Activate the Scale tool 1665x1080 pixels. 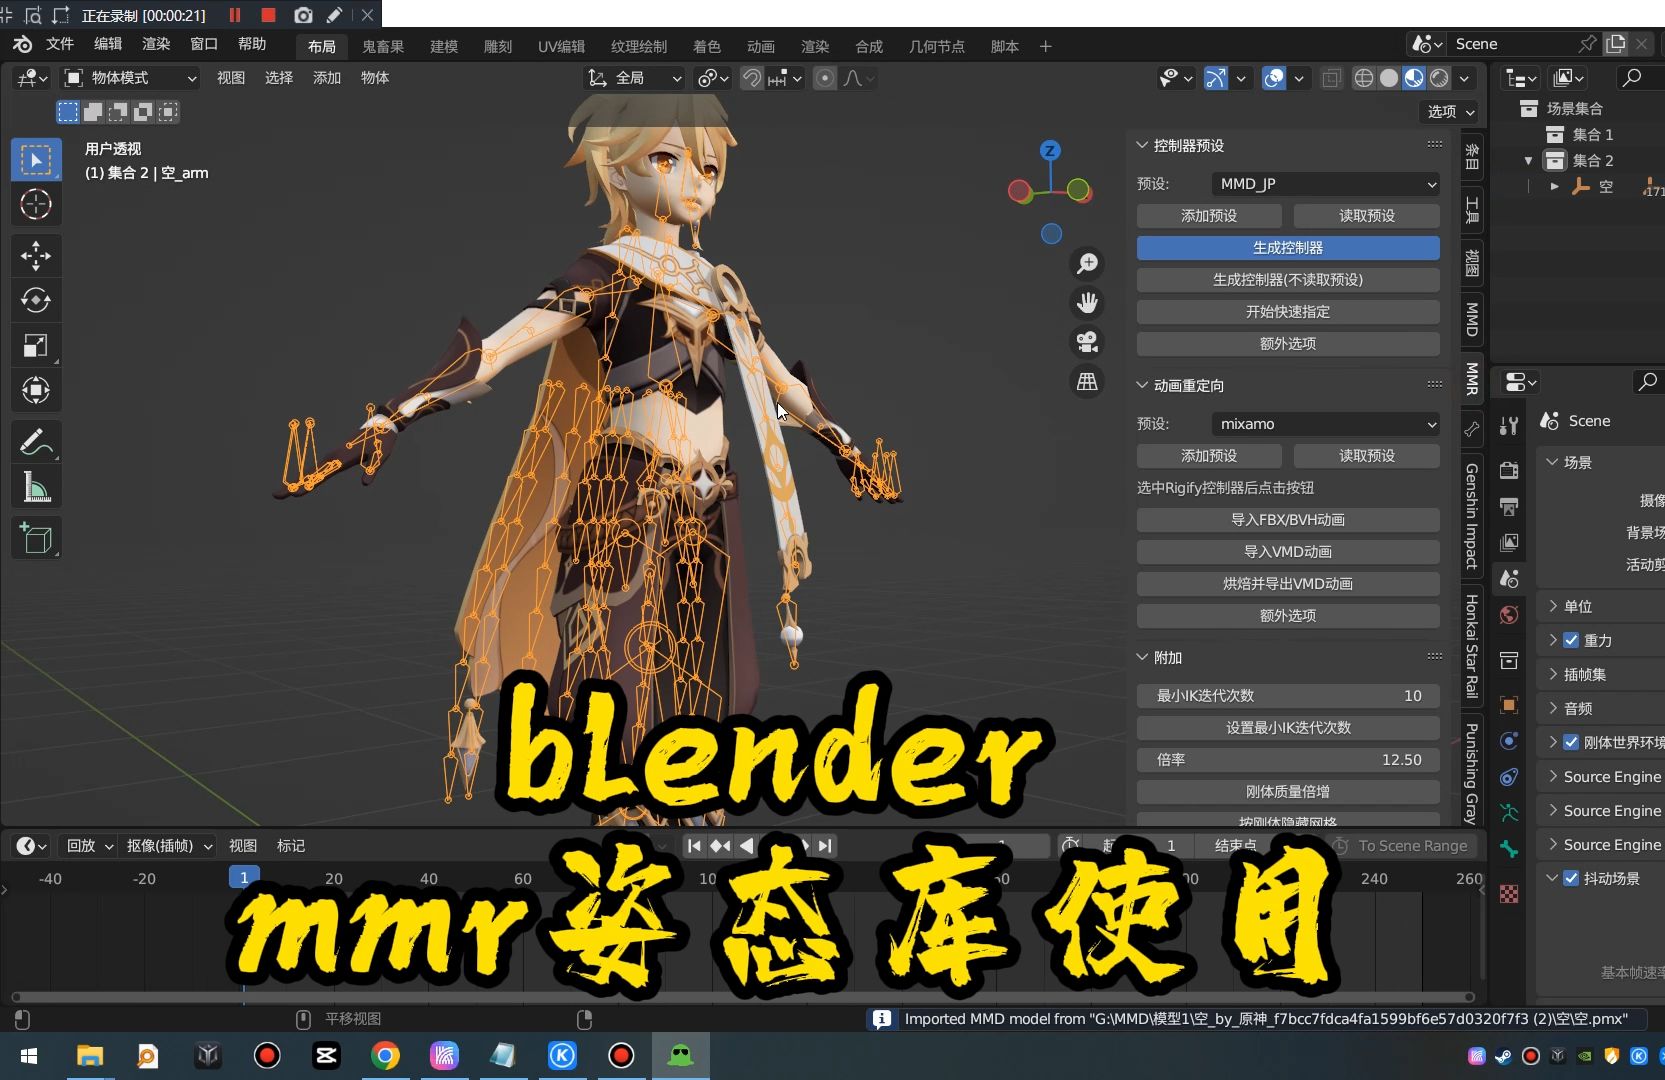(36, 346)
